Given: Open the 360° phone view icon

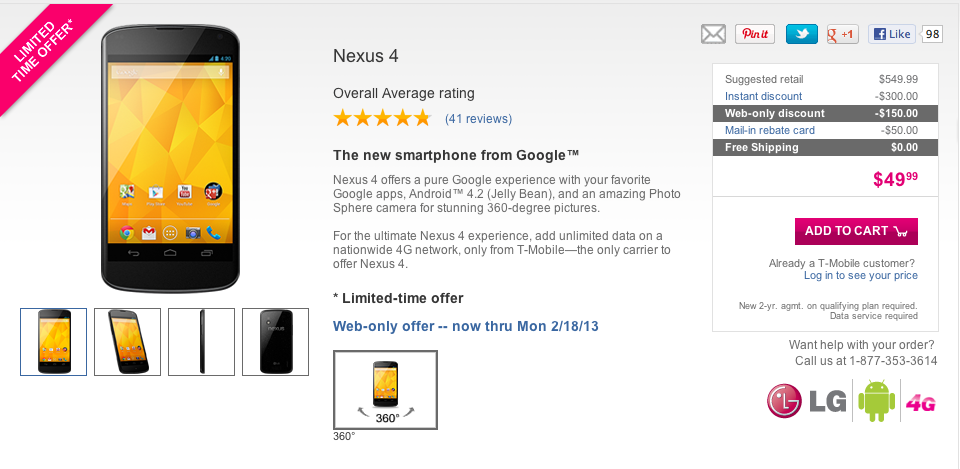Looking at the screenshot, I should point(385,389).
